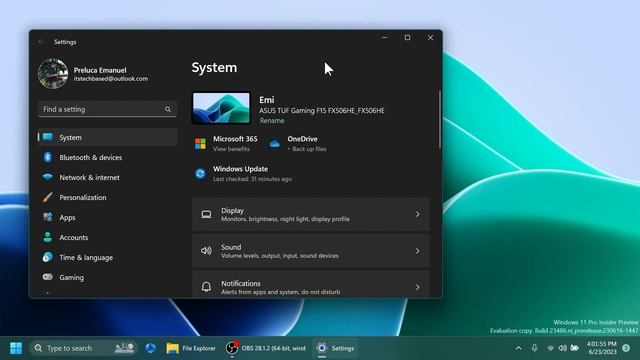
Task: Open the Notifications settings row
Action: pyautogui.click(x=311, y=284)
